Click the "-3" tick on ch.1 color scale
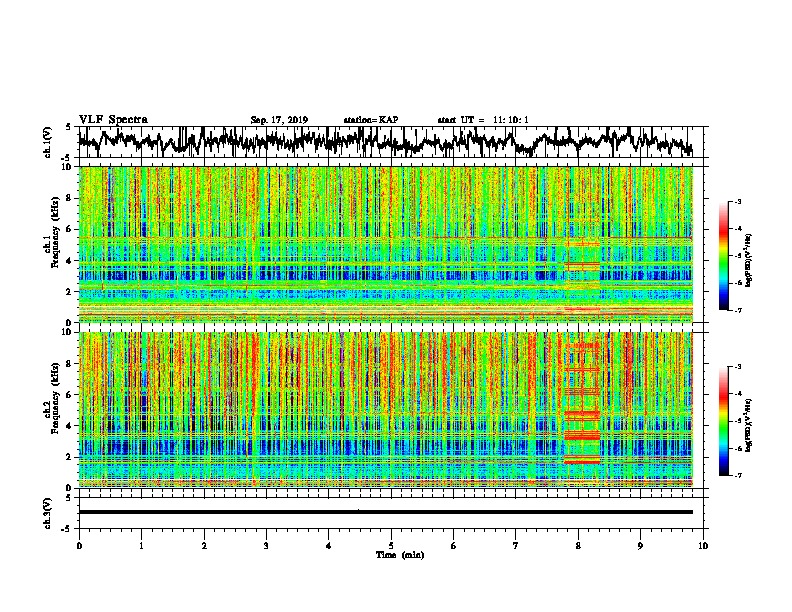The height and width of the screenshot is (612, 792). pyautogui.click(x=737, y=201)
